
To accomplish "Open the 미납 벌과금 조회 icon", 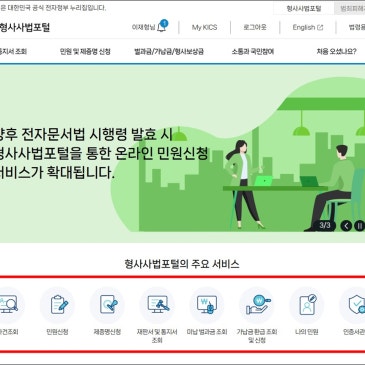I will coord(207,305).
